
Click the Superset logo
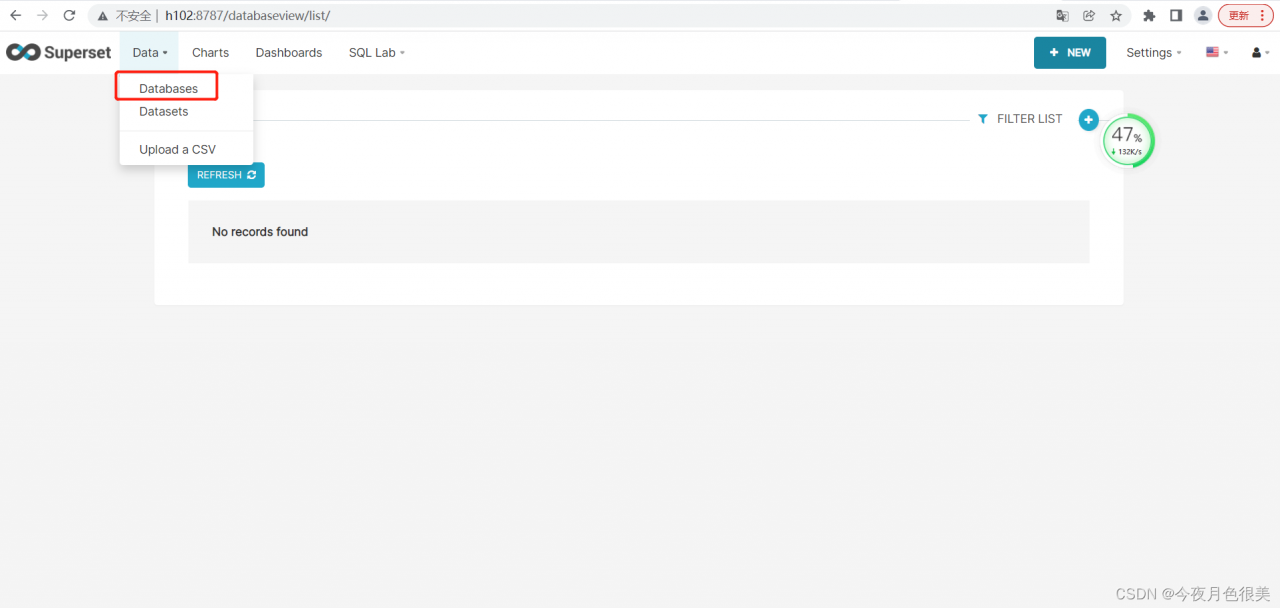[x=59, y=52]
